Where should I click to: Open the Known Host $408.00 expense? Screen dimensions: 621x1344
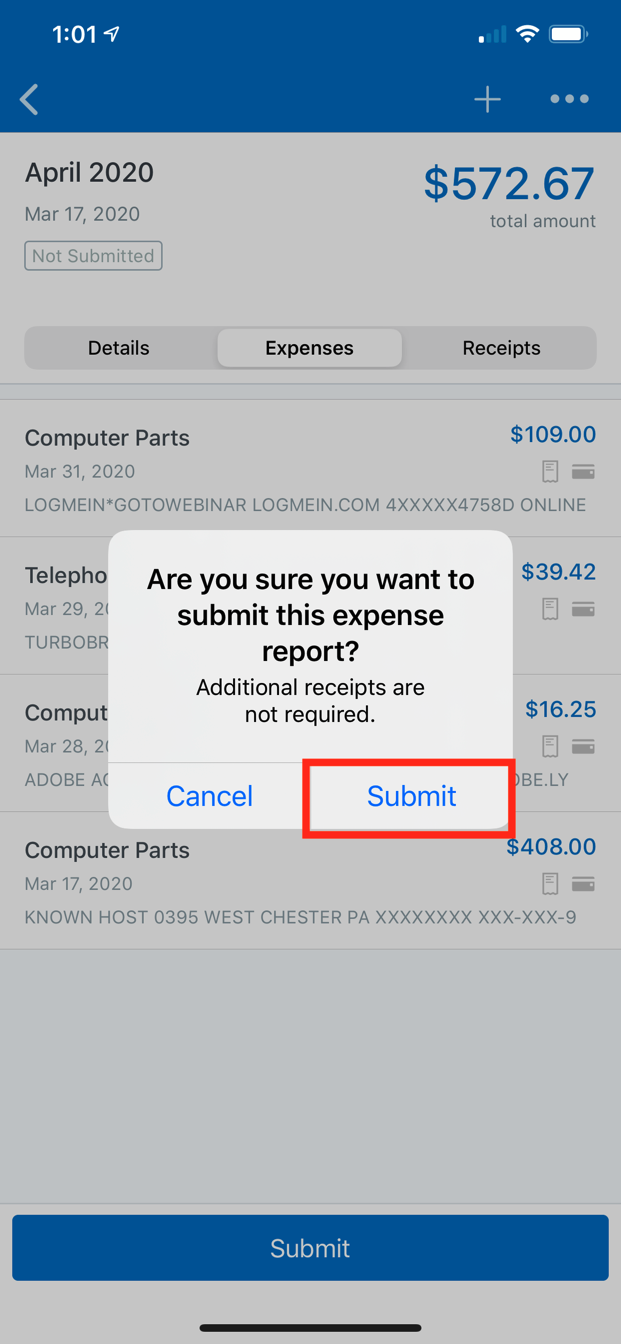310,881
